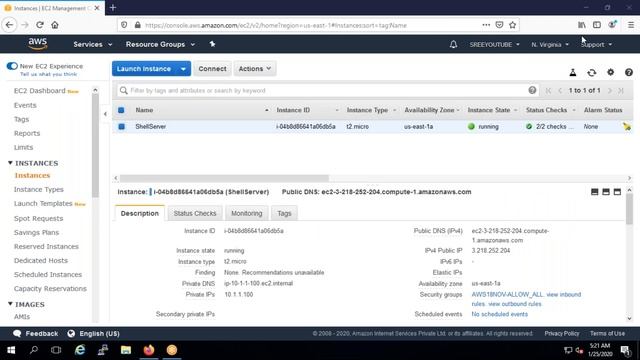Refresh the instances list
Screen dimensions: 640x360
(x=591, y=73)
